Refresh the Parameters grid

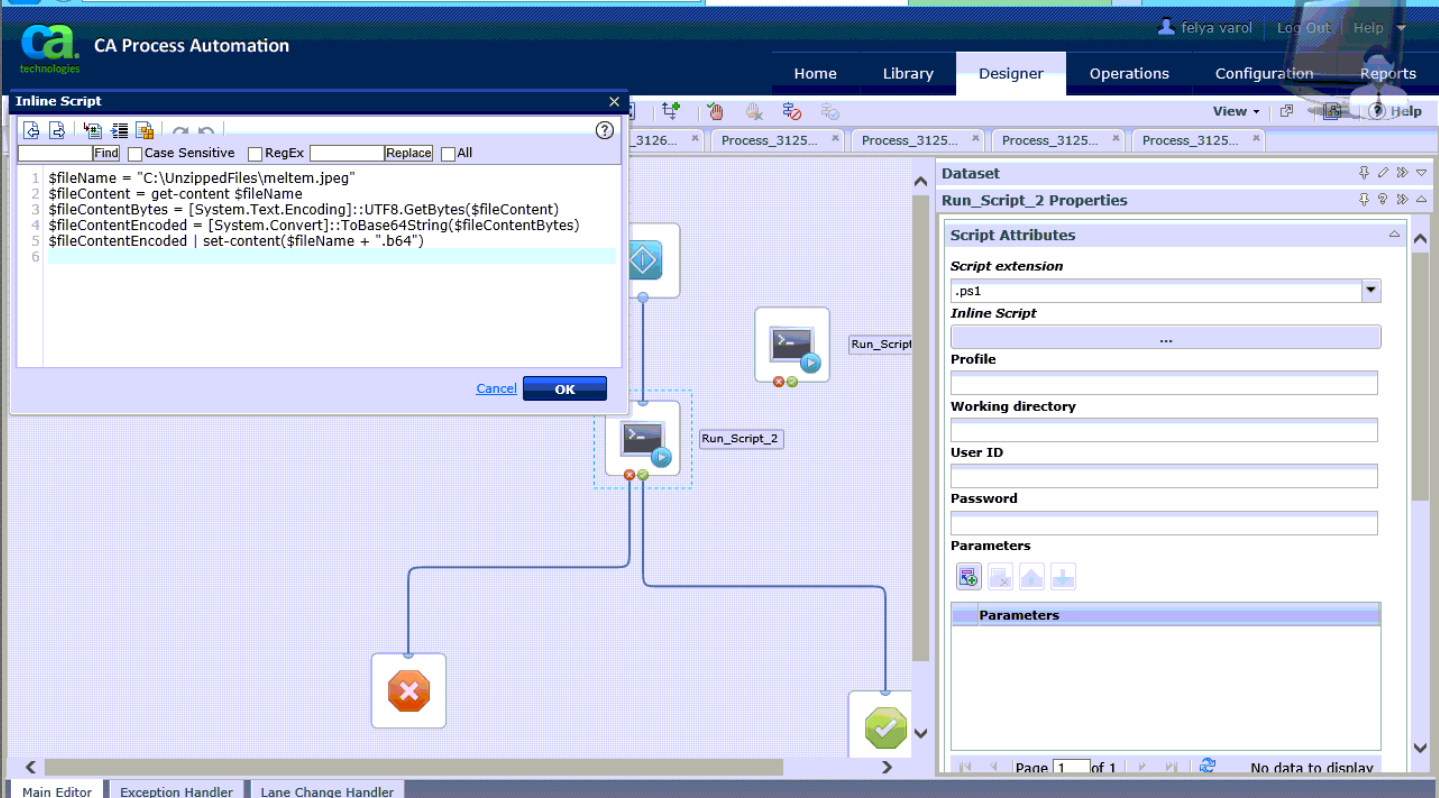pyautogui.click(x=1207, y=766)
